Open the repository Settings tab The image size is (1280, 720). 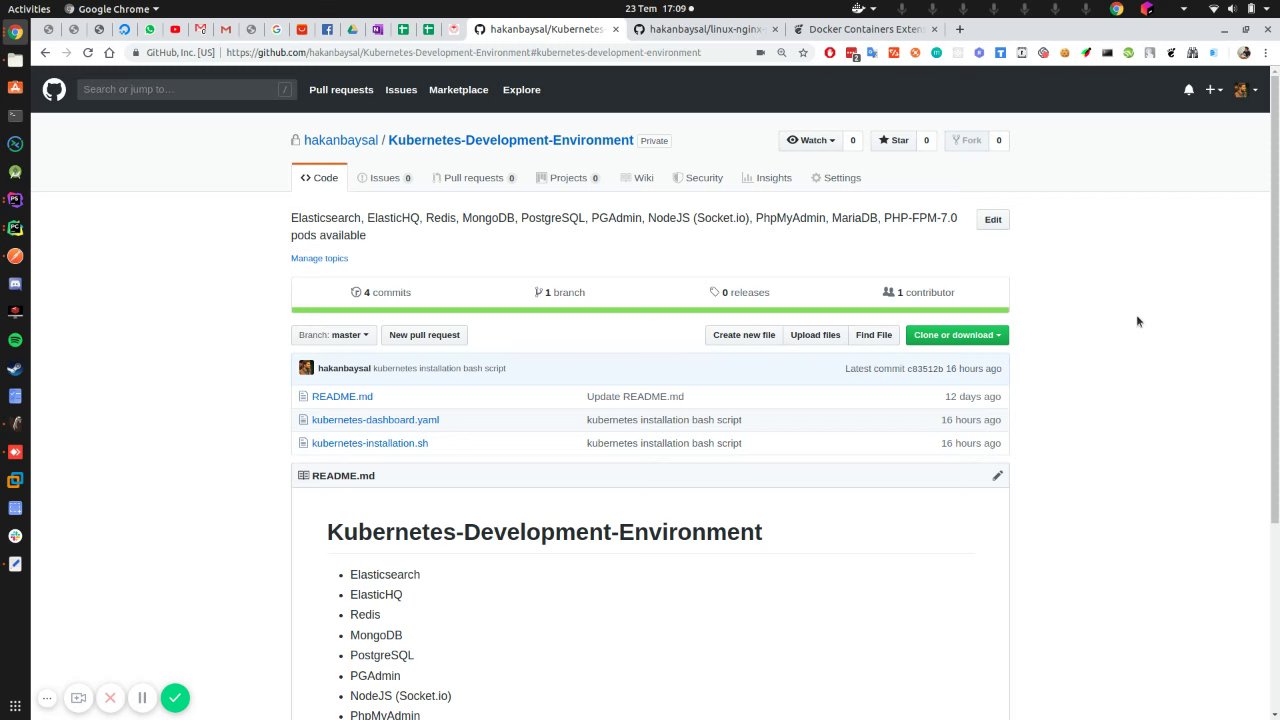(836, 178)
